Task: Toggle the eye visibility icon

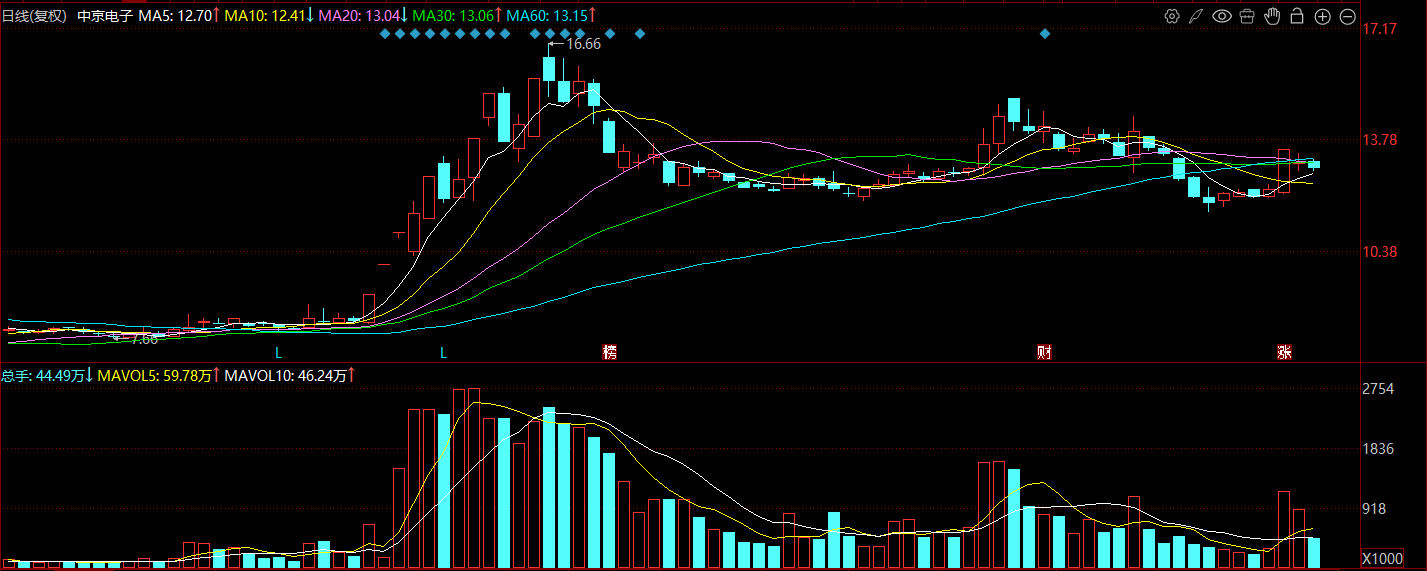Action: click(1221, 16)
